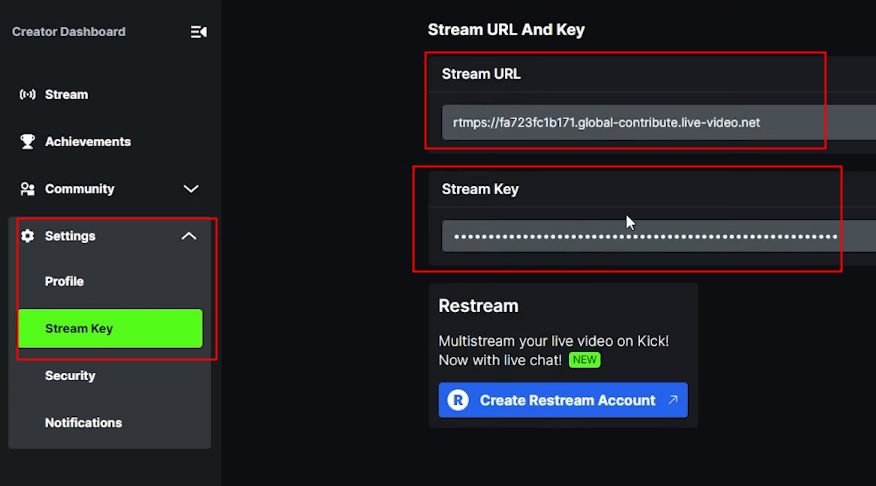This screenshot has height=486, width=876.
Task: Collapse the Creator Dashboard sidebar icon
Action: (198, 32)
